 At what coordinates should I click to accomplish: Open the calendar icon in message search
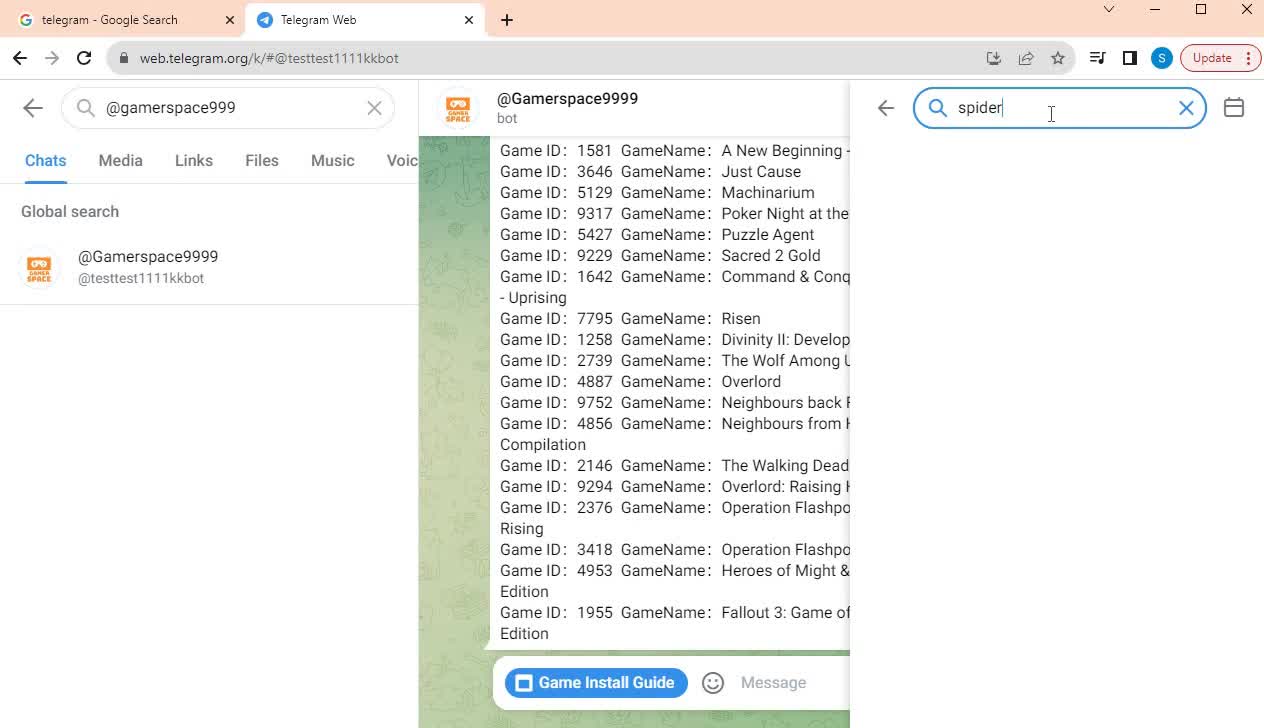(1234, 107)
